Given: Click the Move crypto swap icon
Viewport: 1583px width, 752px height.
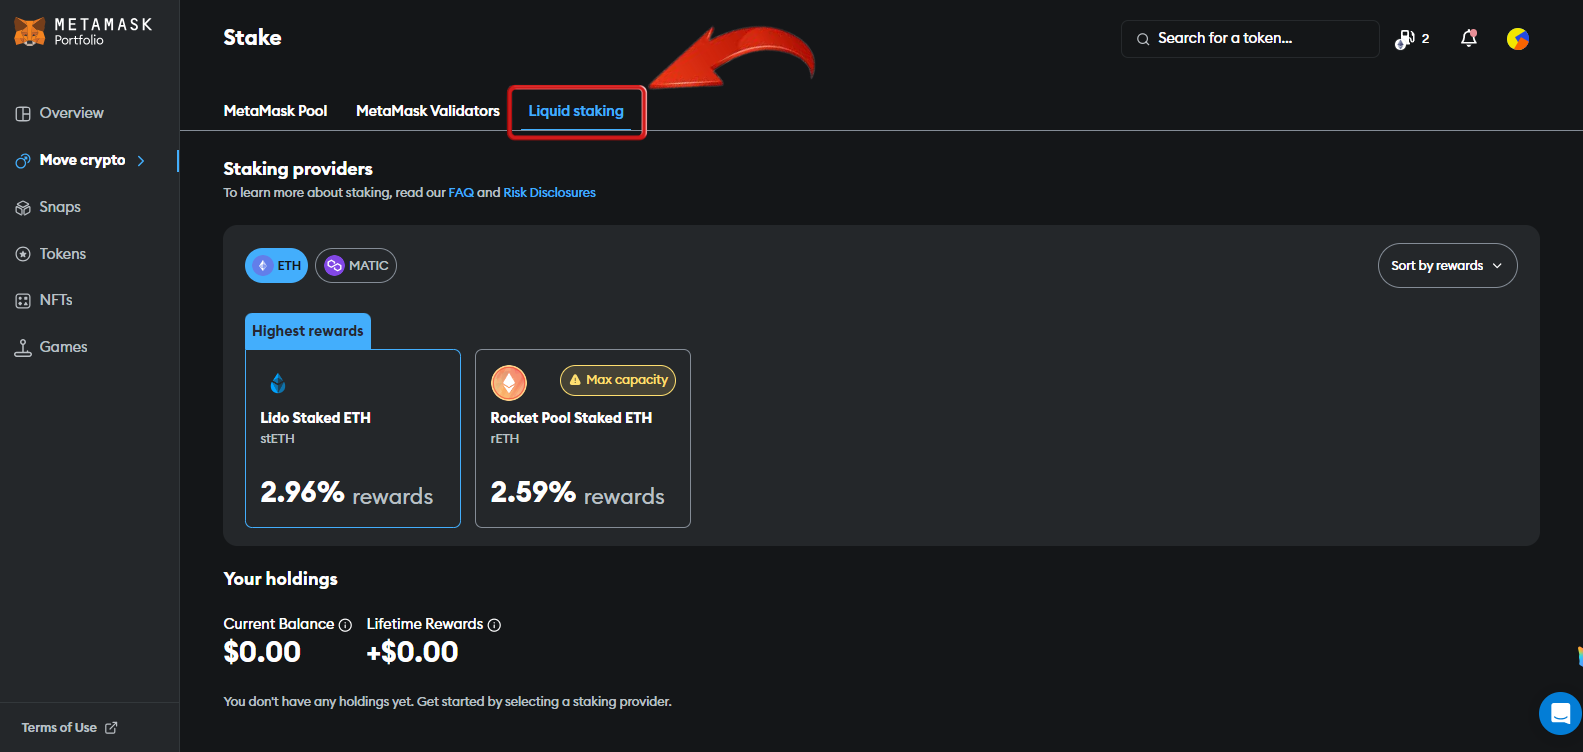Looking at the screenshot, I should coord(23,161).
